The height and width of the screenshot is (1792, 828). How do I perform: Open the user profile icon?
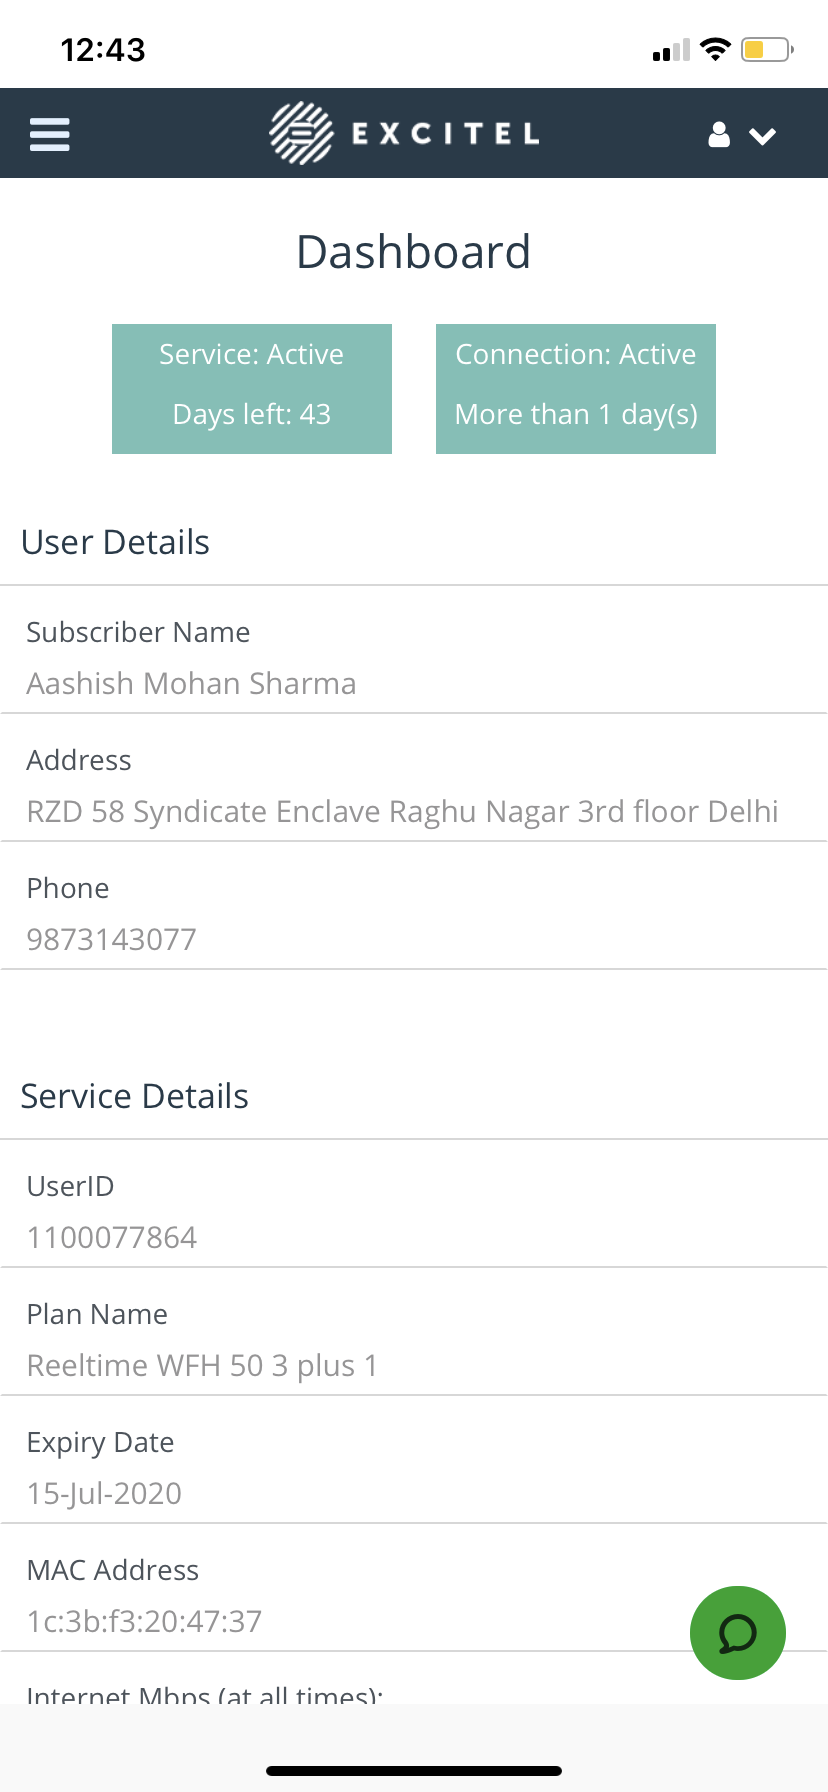click(719, 135)
